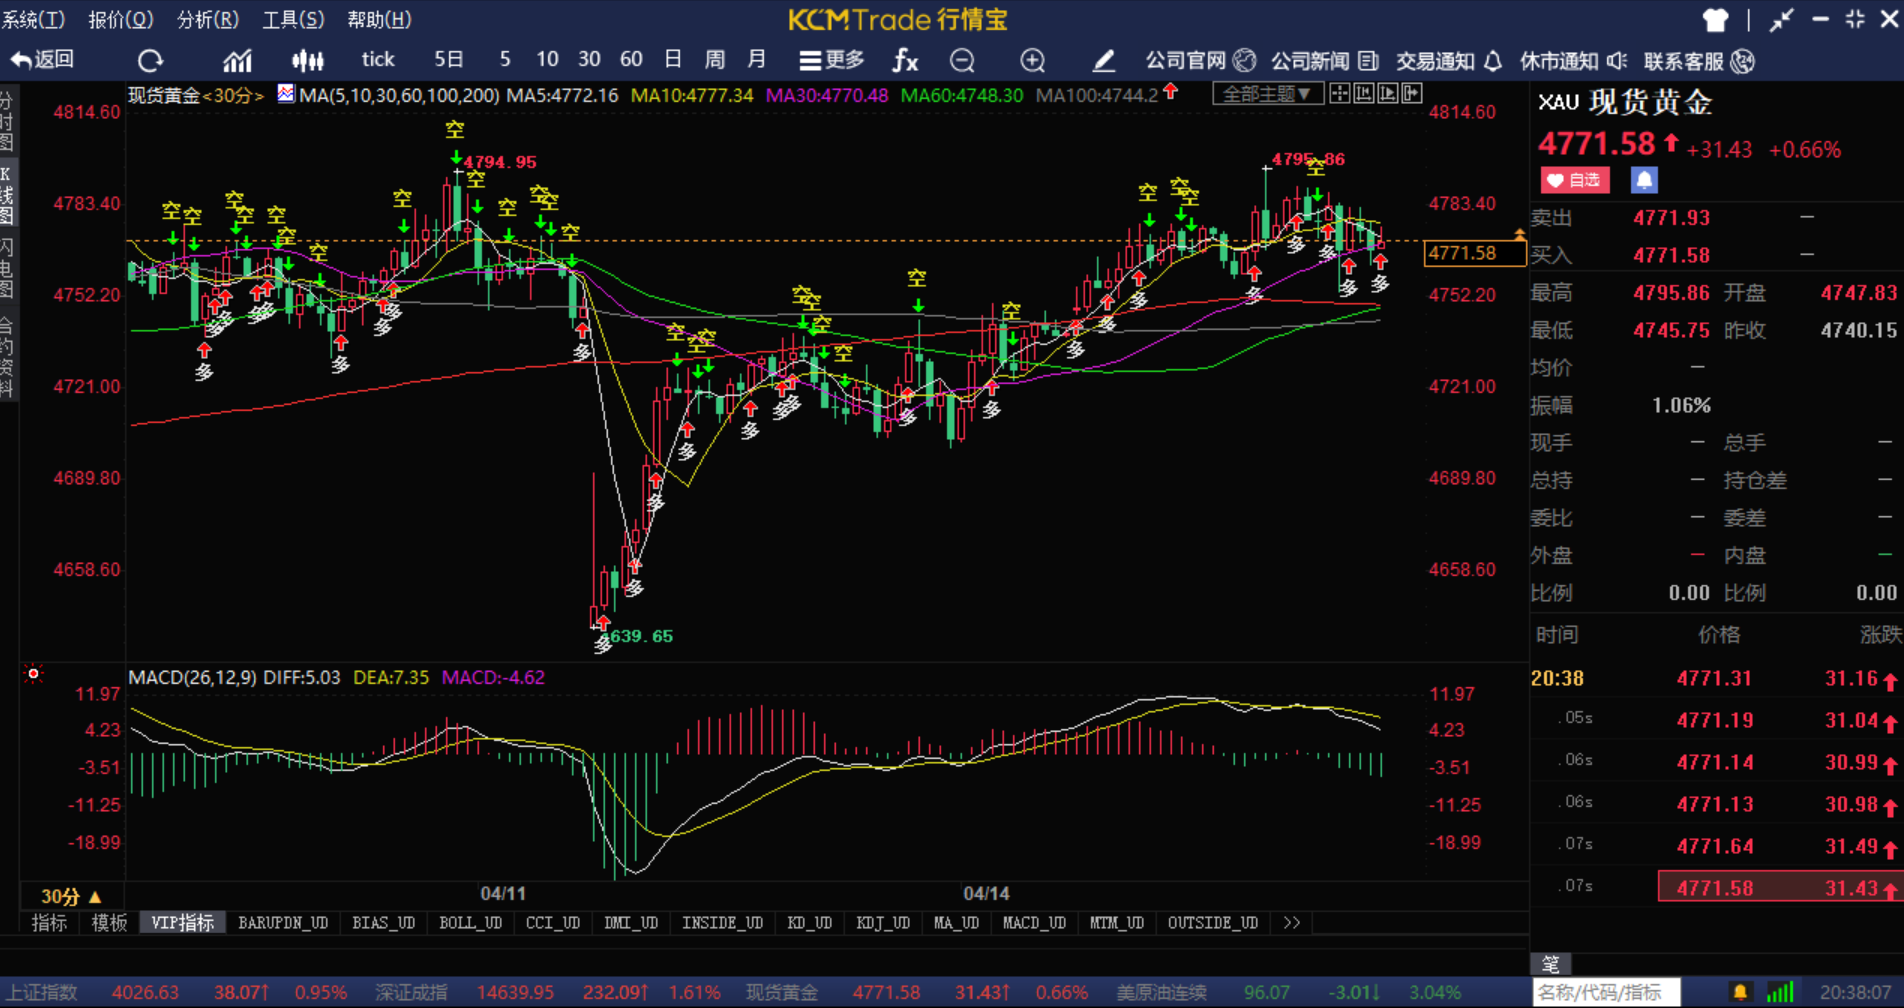Select the 月 monthly period
Image resolution: width=1904 pixels, height=1008 pixels.
(756, 60)
